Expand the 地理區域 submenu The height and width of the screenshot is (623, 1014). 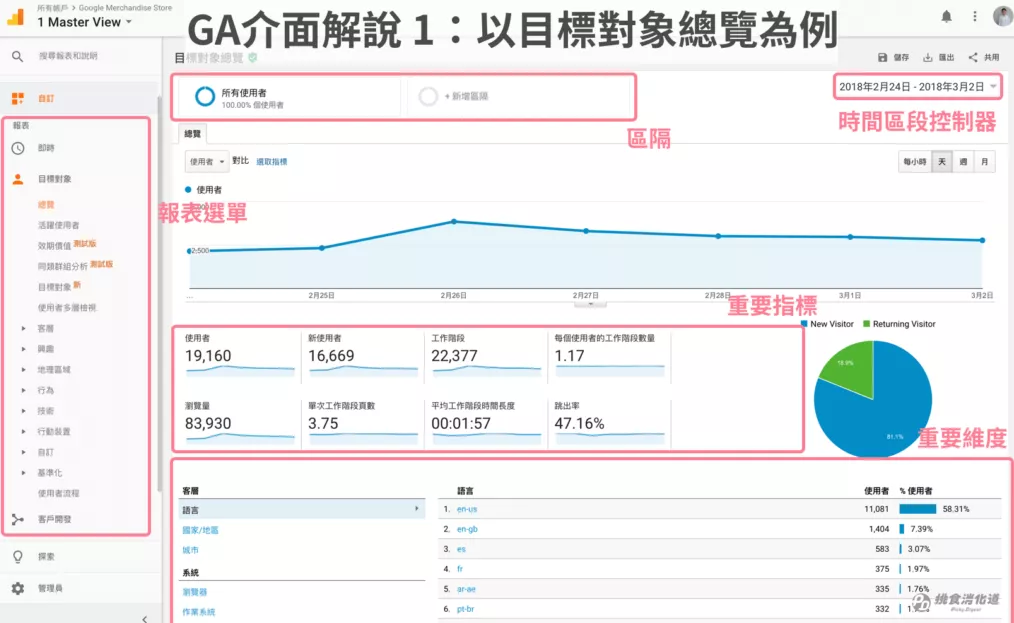24,370
